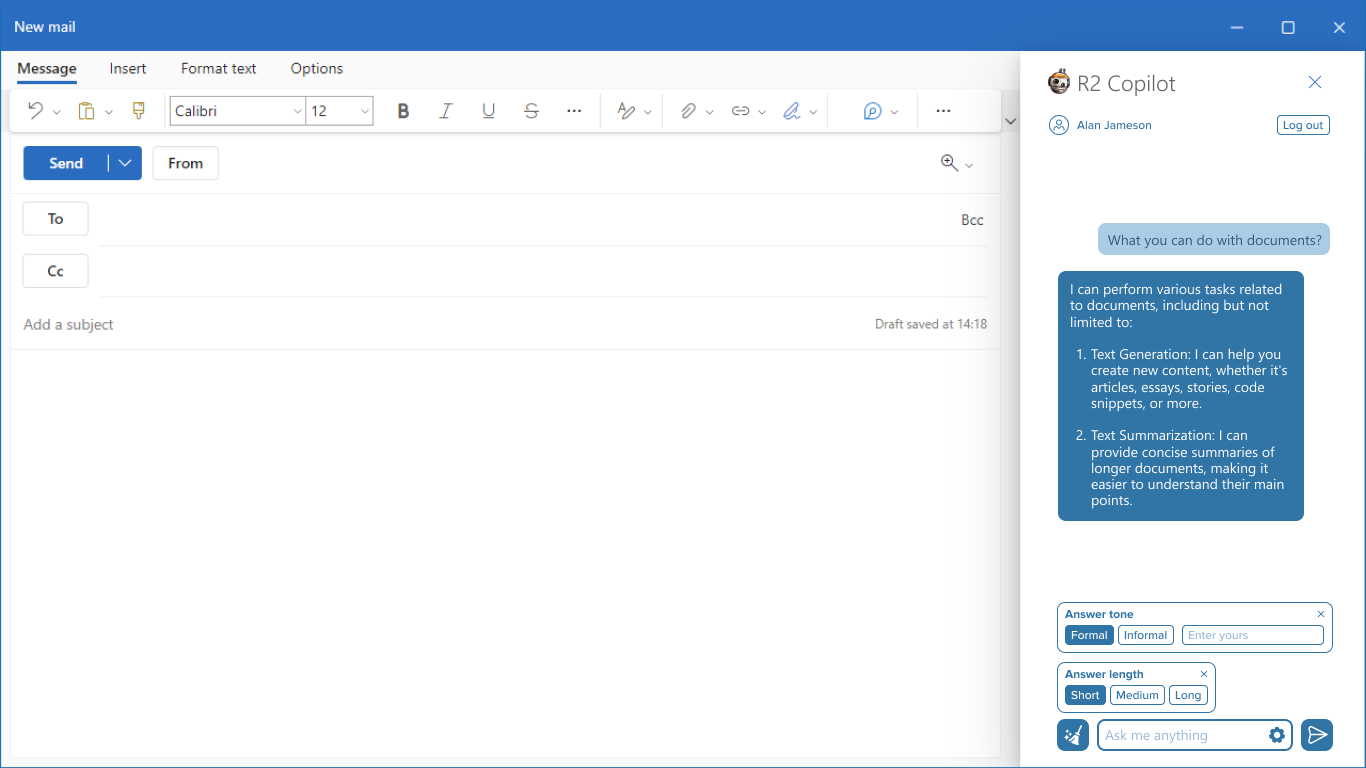Expand the add-in dropdown arrow

894,112
